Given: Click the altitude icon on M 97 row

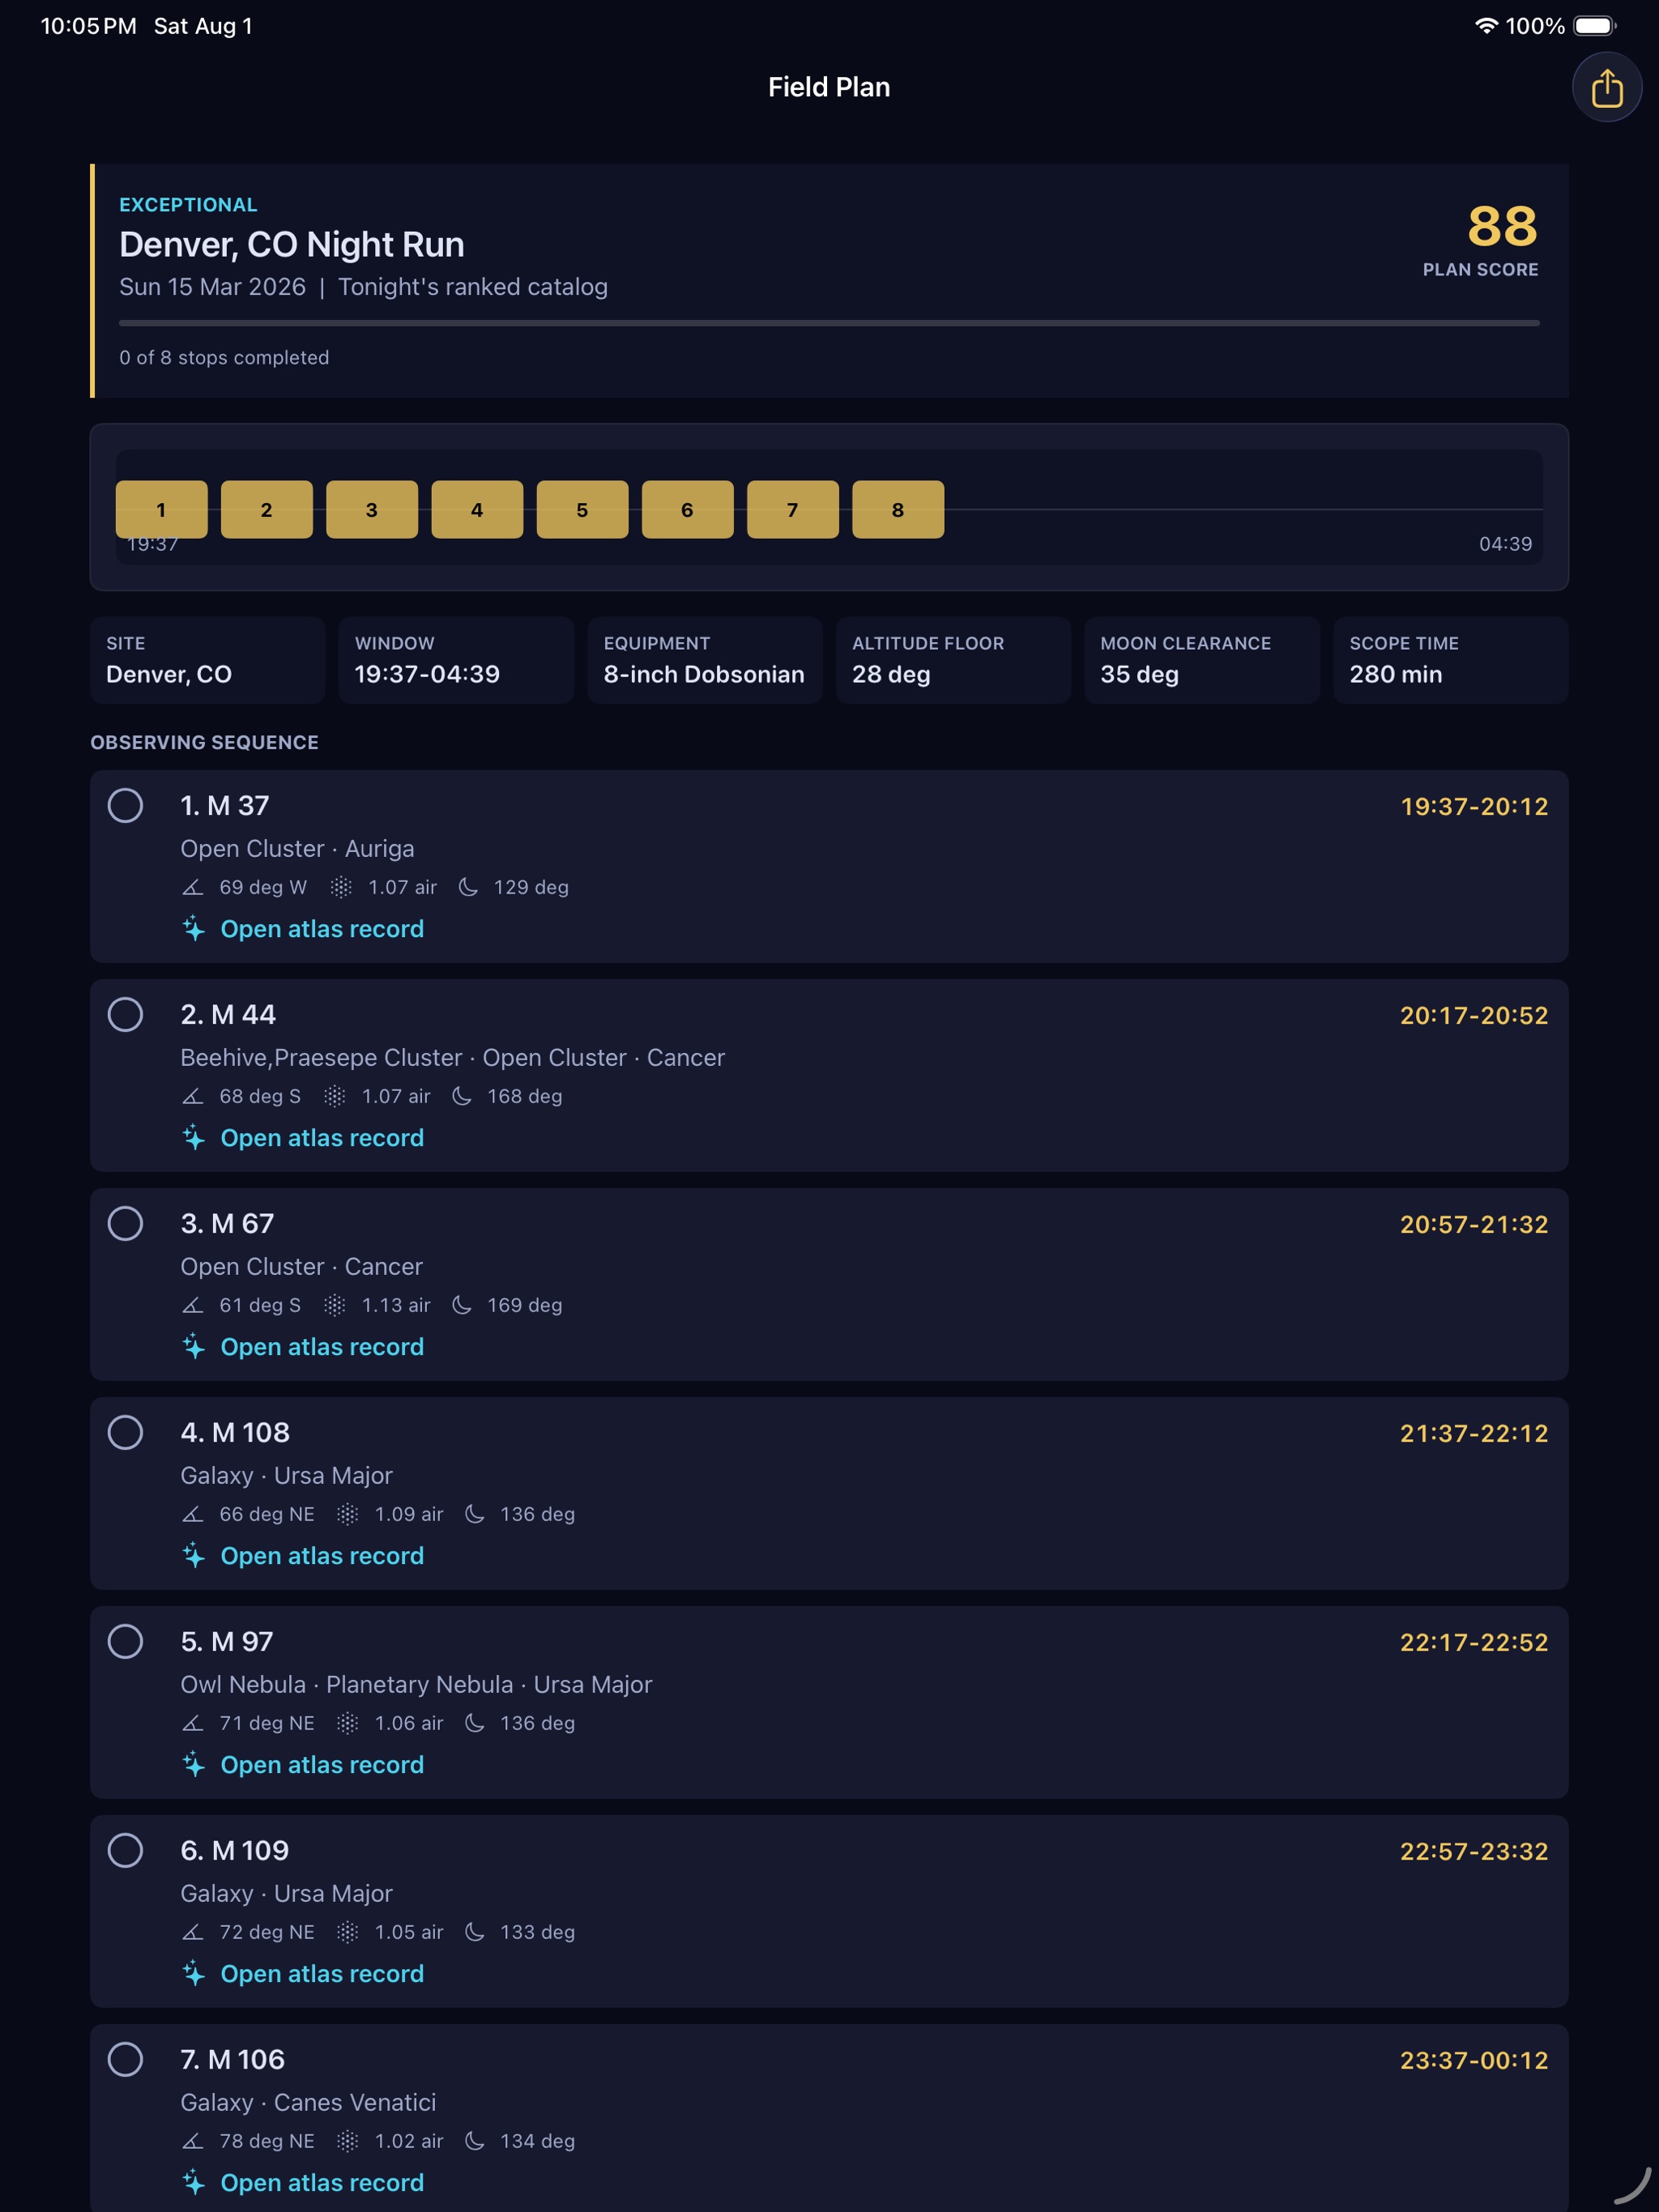Looking at the screenshot, I should [x=193, y=1724].
